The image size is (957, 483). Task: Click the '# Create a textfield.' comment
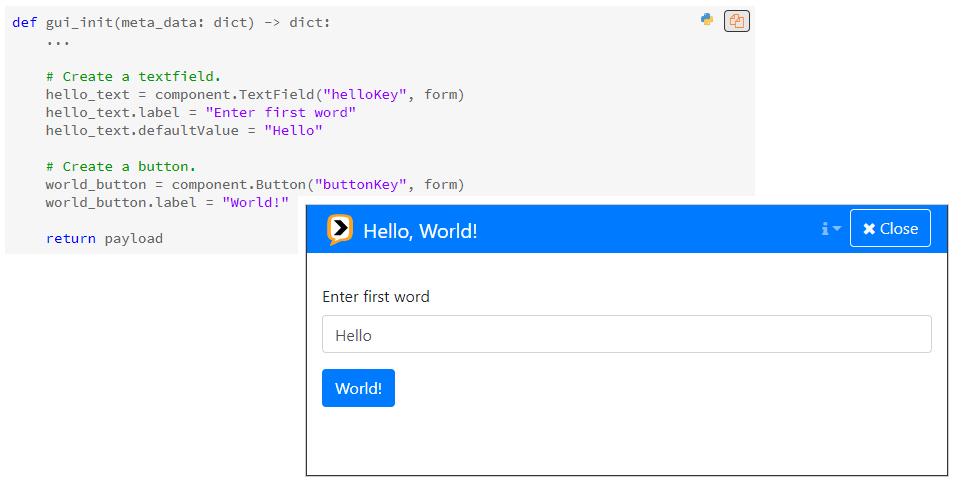(x=133, y=77)
